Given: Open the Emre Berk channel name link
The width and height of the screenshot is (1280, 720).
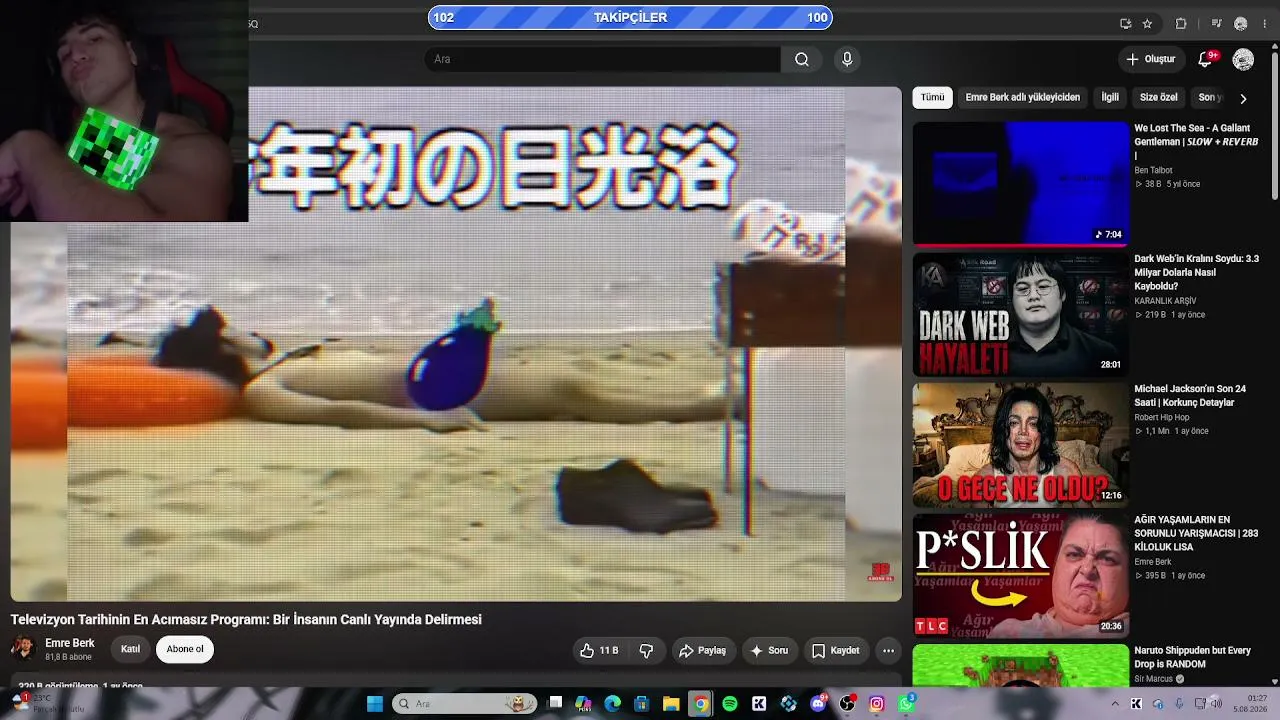Looking at the screenshot, I should point(70,643).
